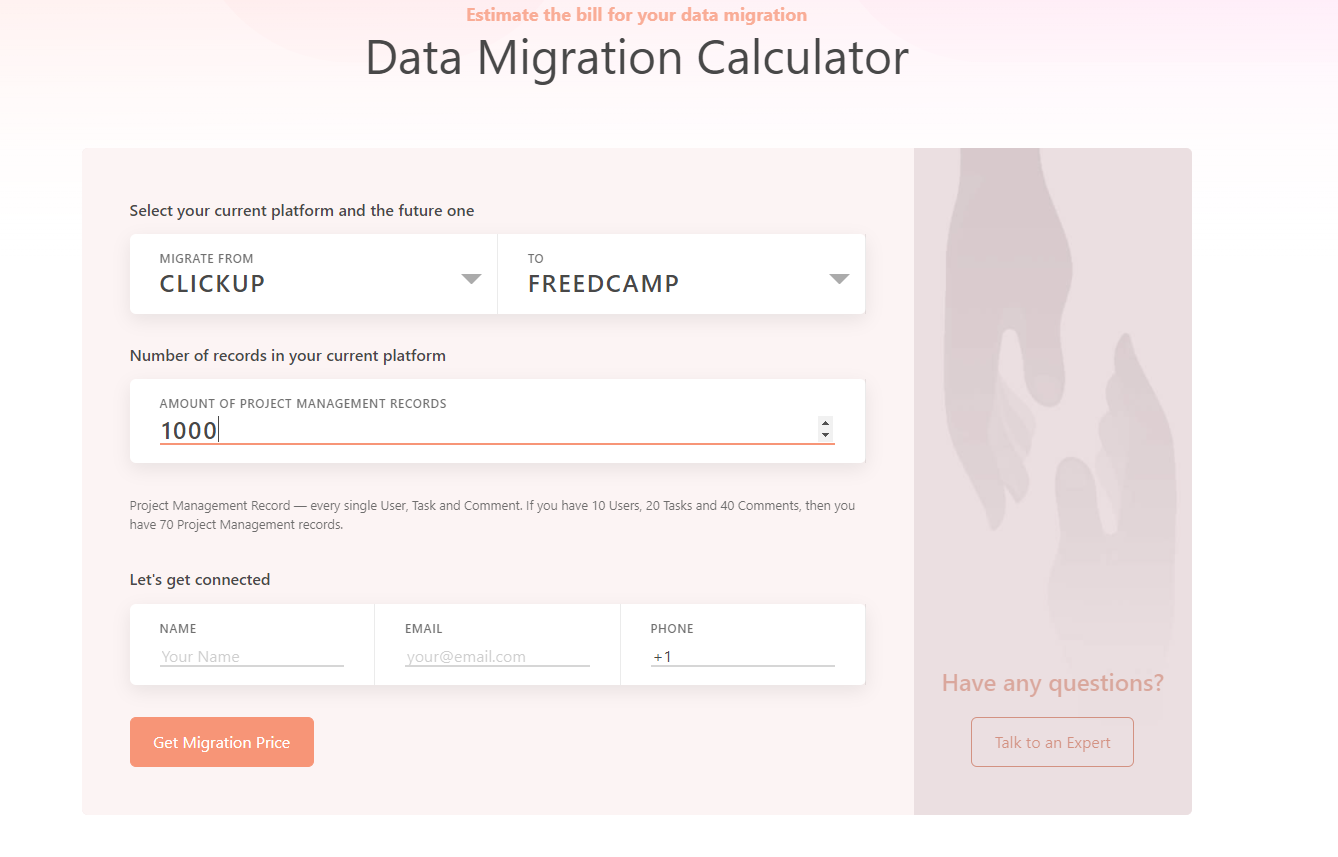Click the Talk to an Expert button

1052,742
